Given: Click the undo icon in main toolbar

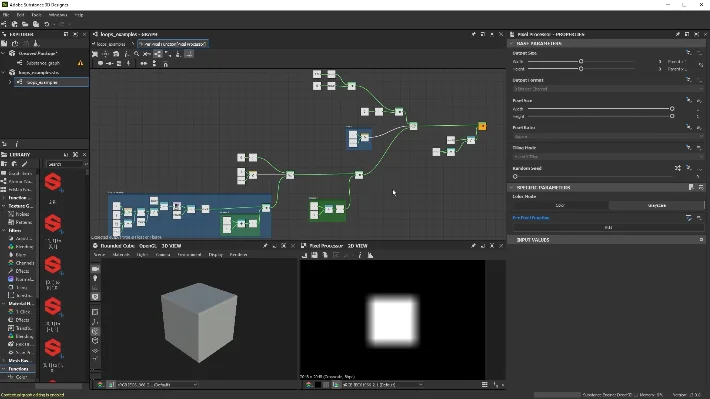Looking at the screenshot, I should click(47, 24).
